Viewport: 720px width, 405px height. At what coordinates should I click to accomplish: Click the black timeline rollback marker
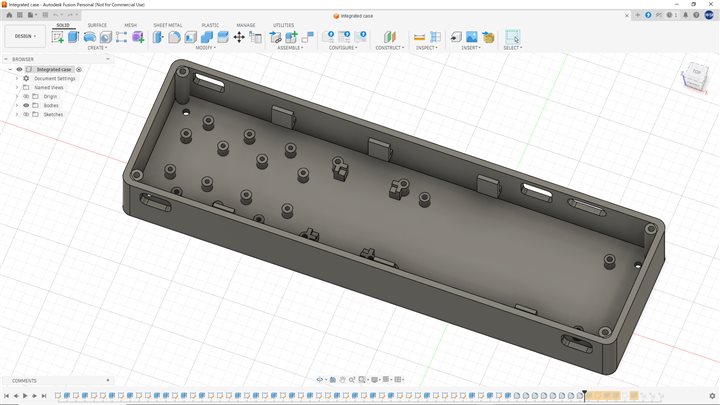coord(585,395)
